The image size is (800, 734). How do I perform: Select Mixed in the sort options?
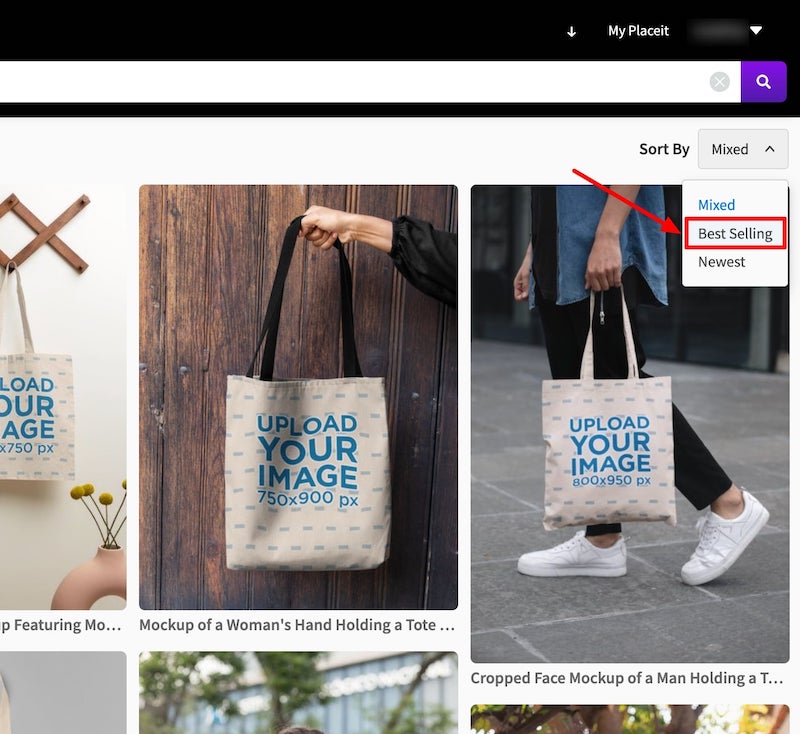tap(716, 205)
